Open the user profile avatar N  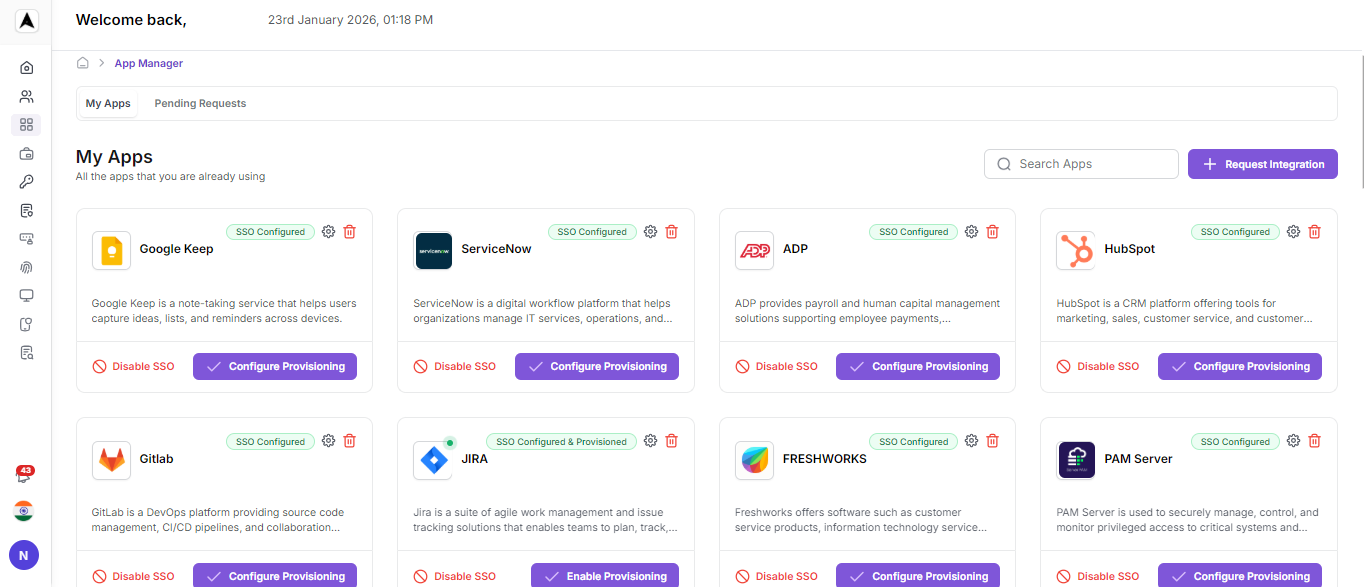(x=24, y=555)
